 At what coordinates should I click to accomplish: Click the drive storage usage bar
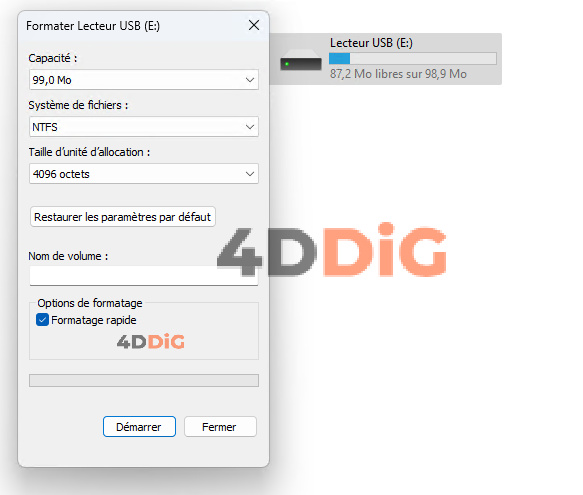(413, 58)
